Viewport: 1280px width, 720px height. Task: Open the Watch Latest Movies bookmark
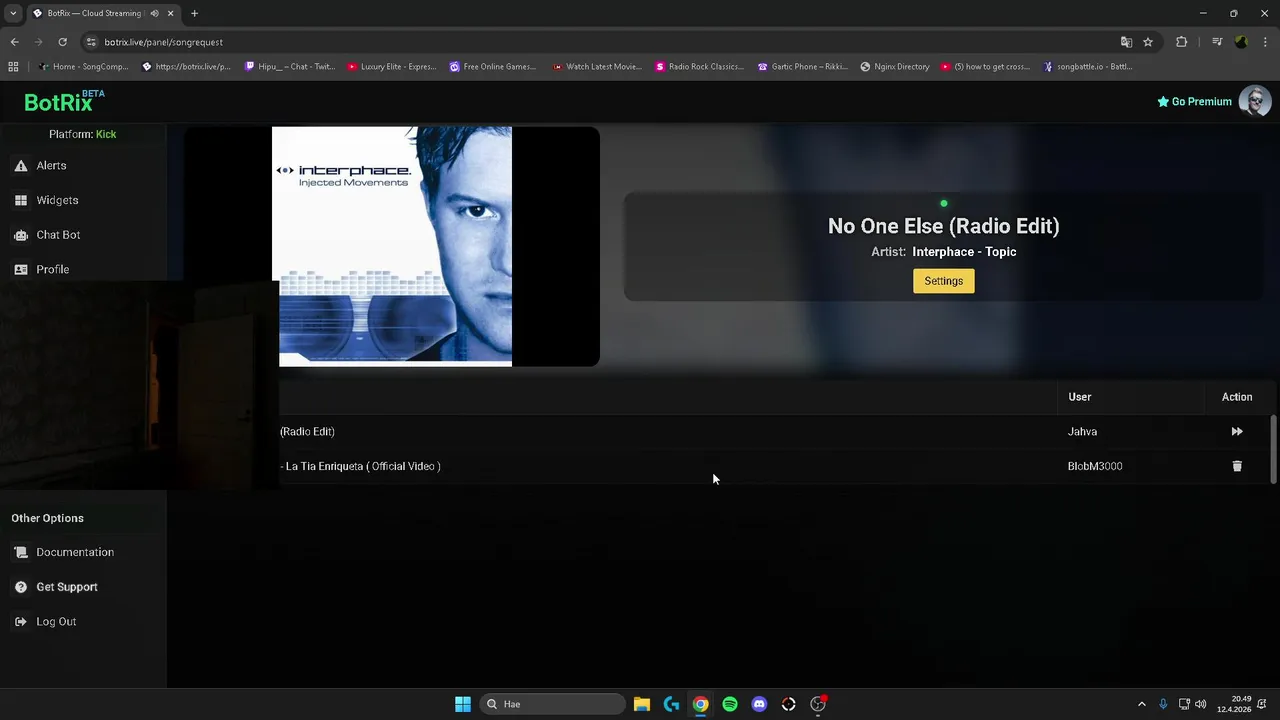click(x=597, y=67)
